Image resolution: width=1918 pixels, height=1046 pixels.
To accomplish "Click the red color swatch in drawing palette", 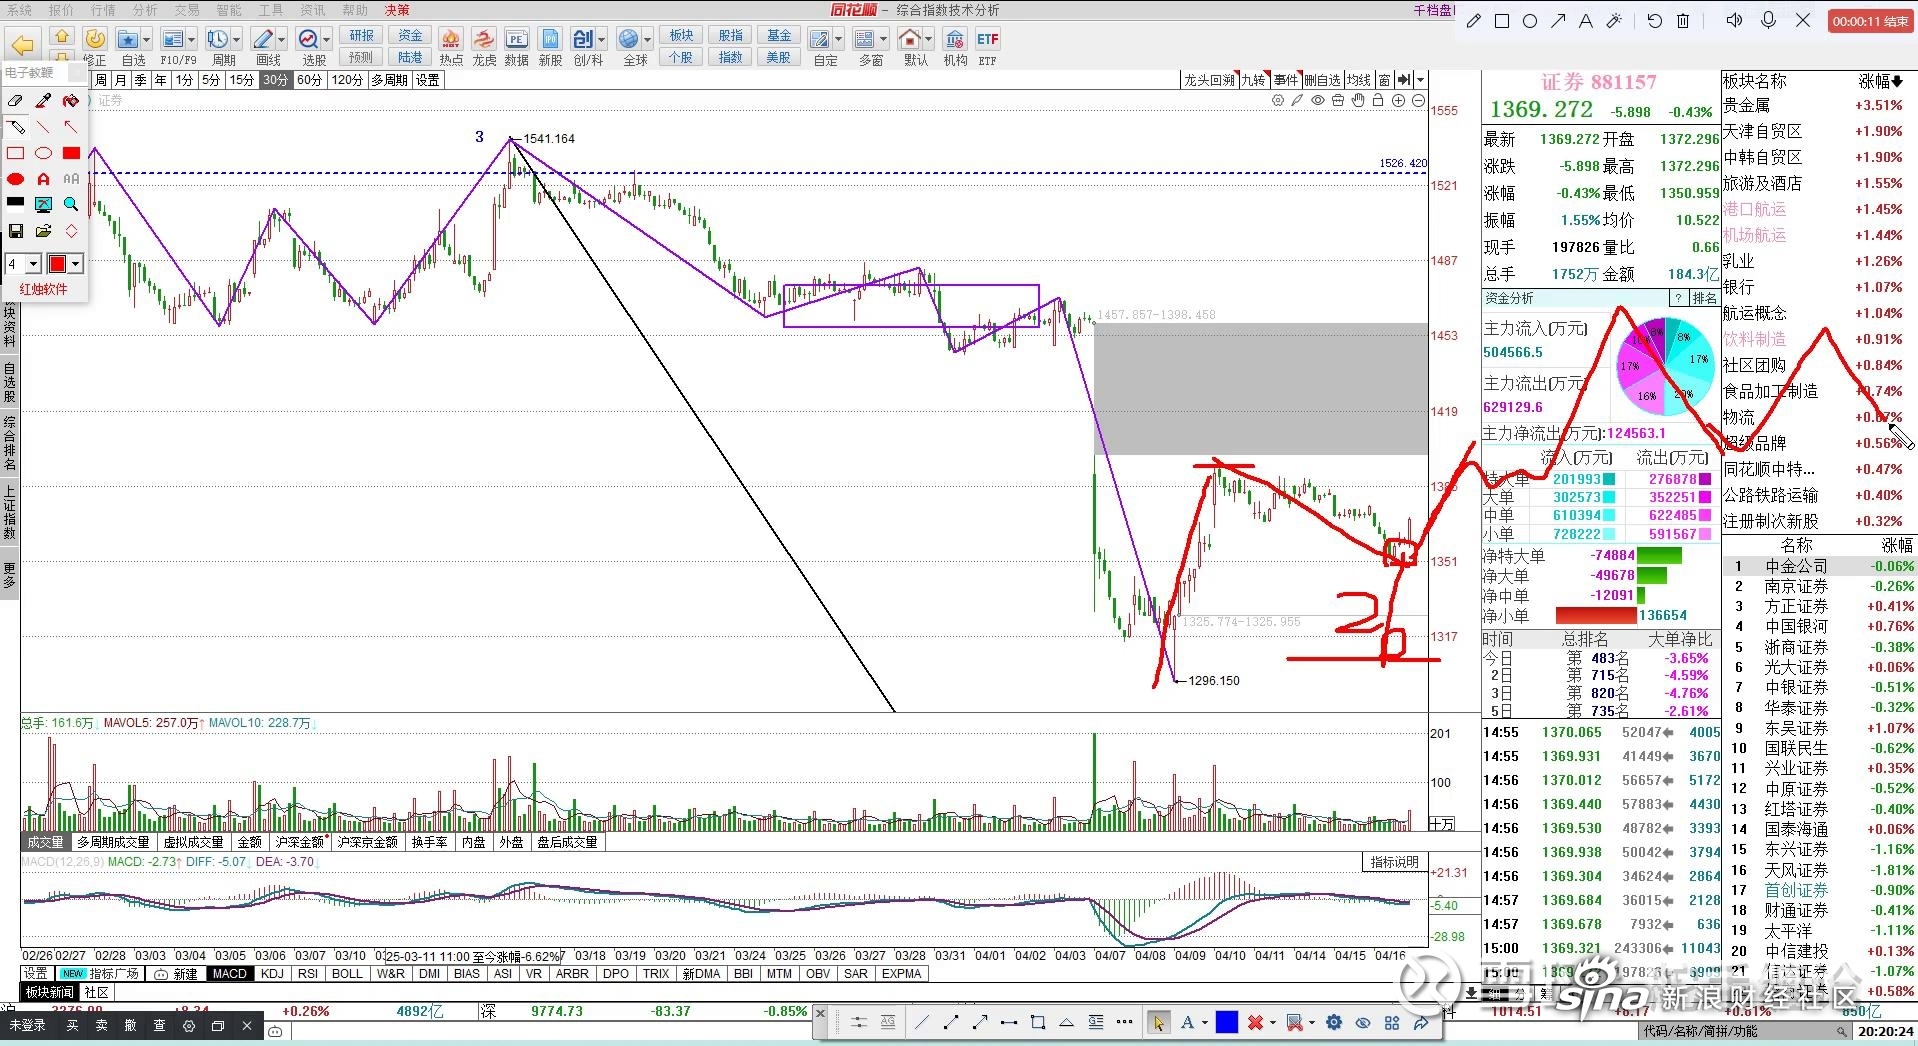I will coord(57,264).
